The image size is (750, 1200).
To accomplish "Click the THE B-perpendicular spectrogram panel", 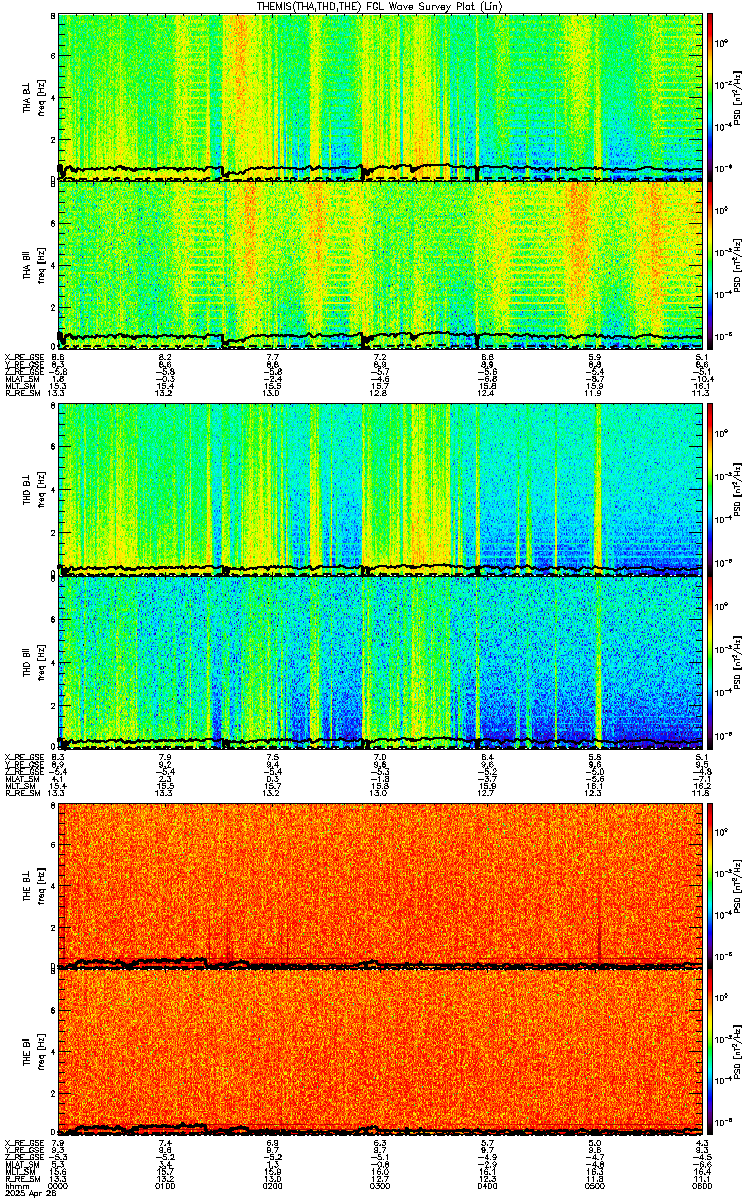I will click(x=380, y=886).
